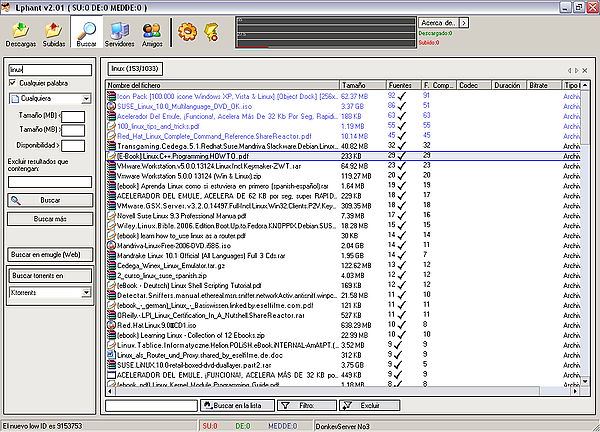This screenshot has height=432, width=600.
Task: Click the file icon of SUSE_Linux_10.0_Multilanguage_DVD_OK.iso
Action: [x=111, y=106]
